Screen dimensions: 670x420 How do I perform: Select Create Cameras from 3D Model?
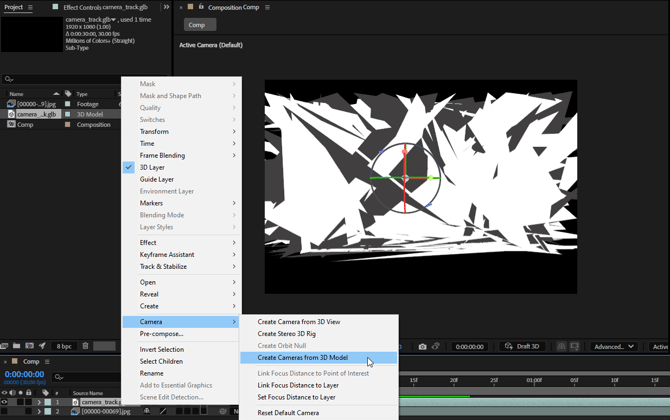(302, 357)
